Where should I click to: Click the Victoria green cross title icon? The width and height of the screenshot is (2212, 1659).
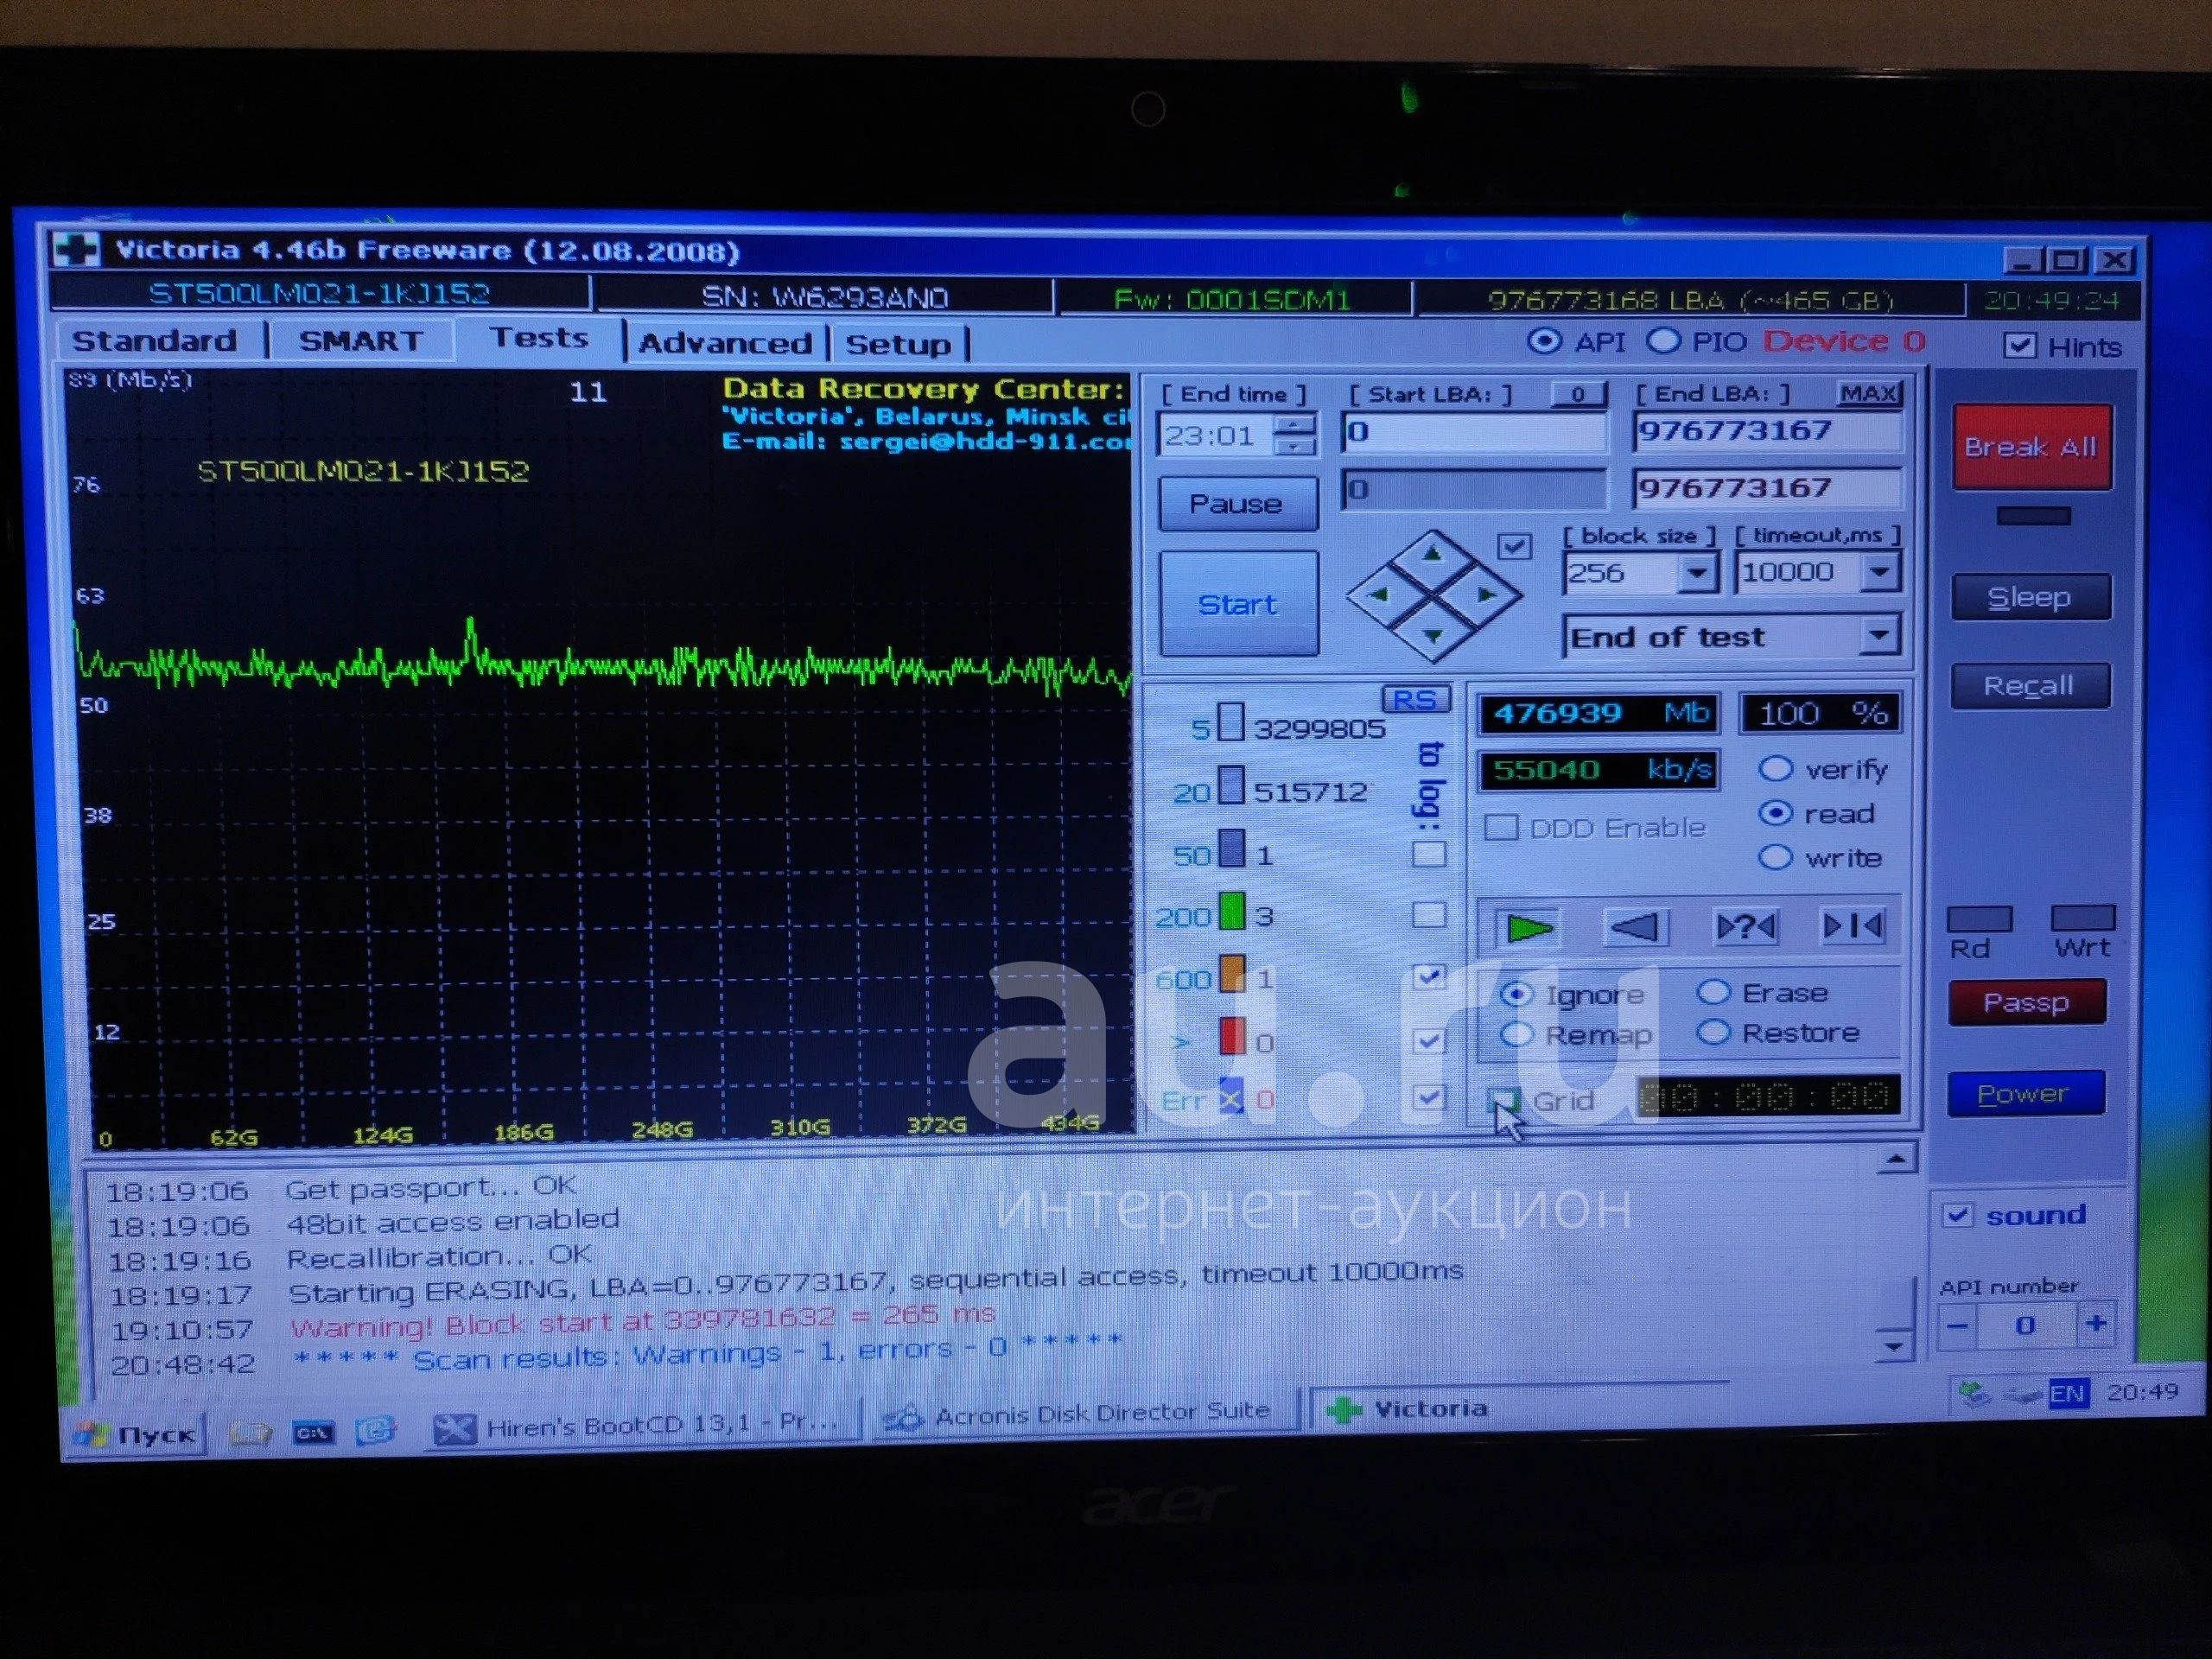point(77,249)
